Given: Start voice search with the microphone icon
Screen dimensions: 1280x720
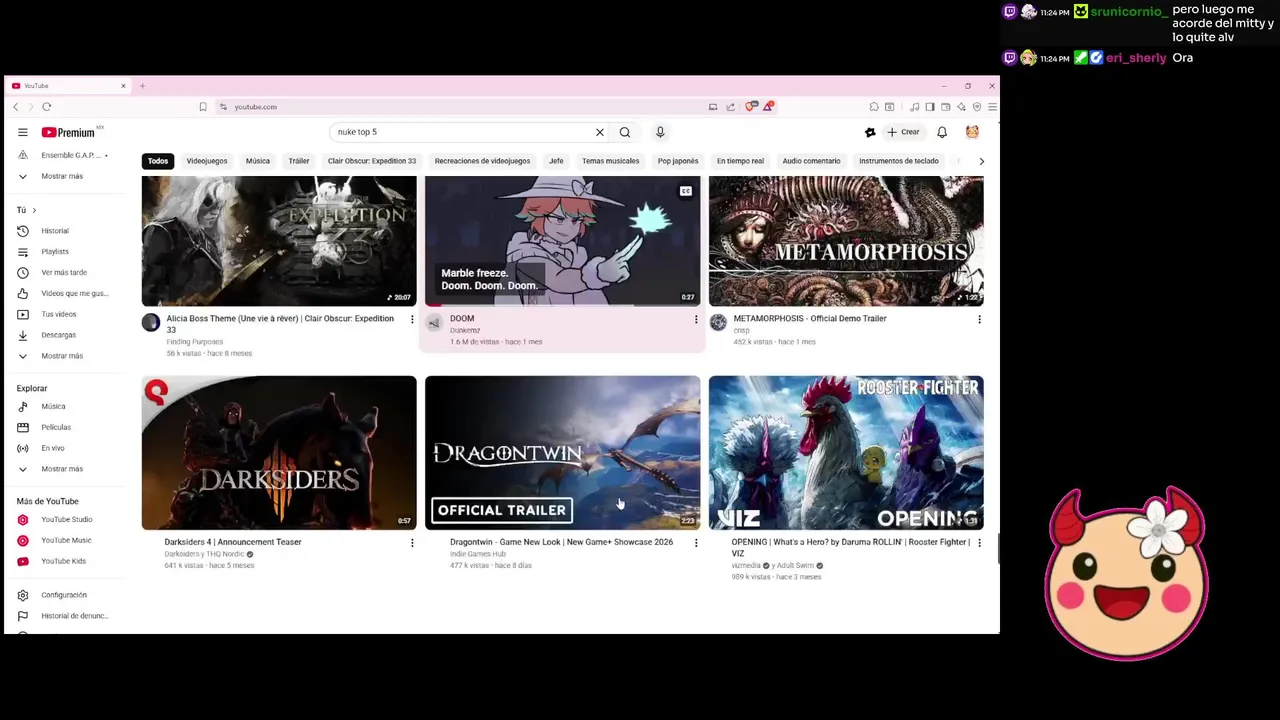Looking at the screenshot, I should (660, 132).
